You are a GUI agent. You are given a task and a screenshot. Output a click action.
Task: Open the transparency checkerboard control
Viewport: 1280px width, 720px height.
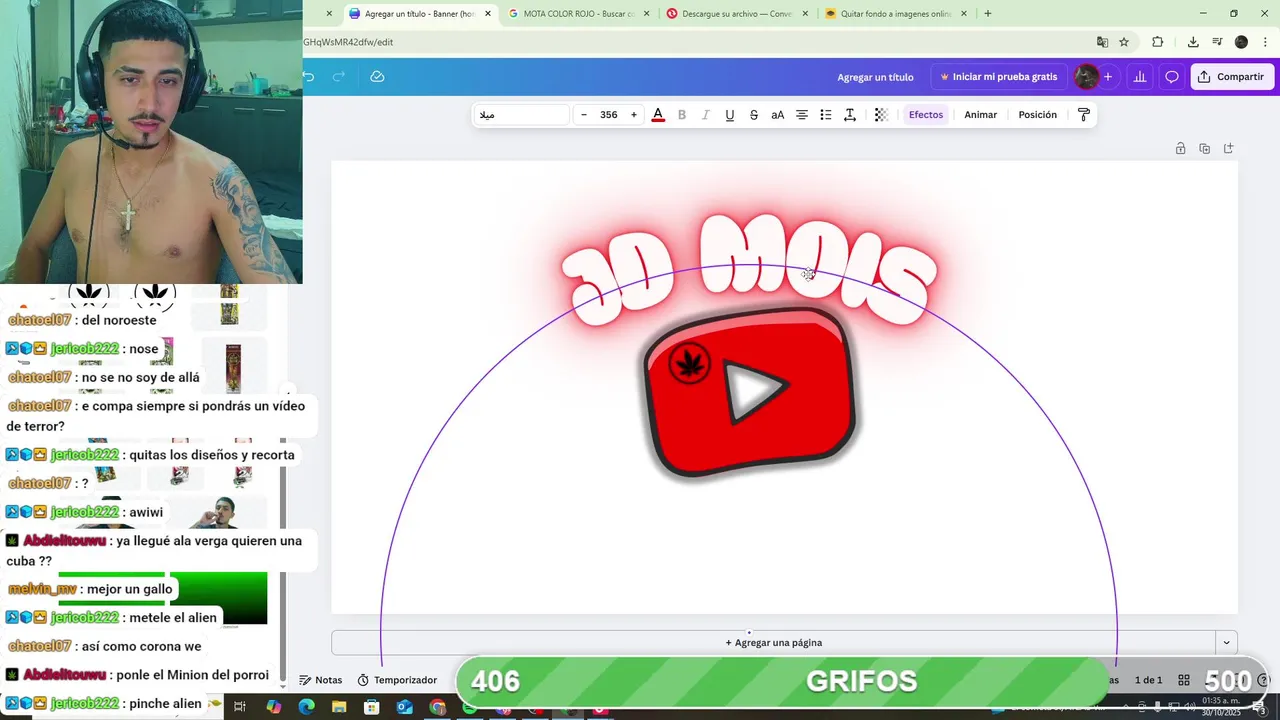[x=881, y=115]
